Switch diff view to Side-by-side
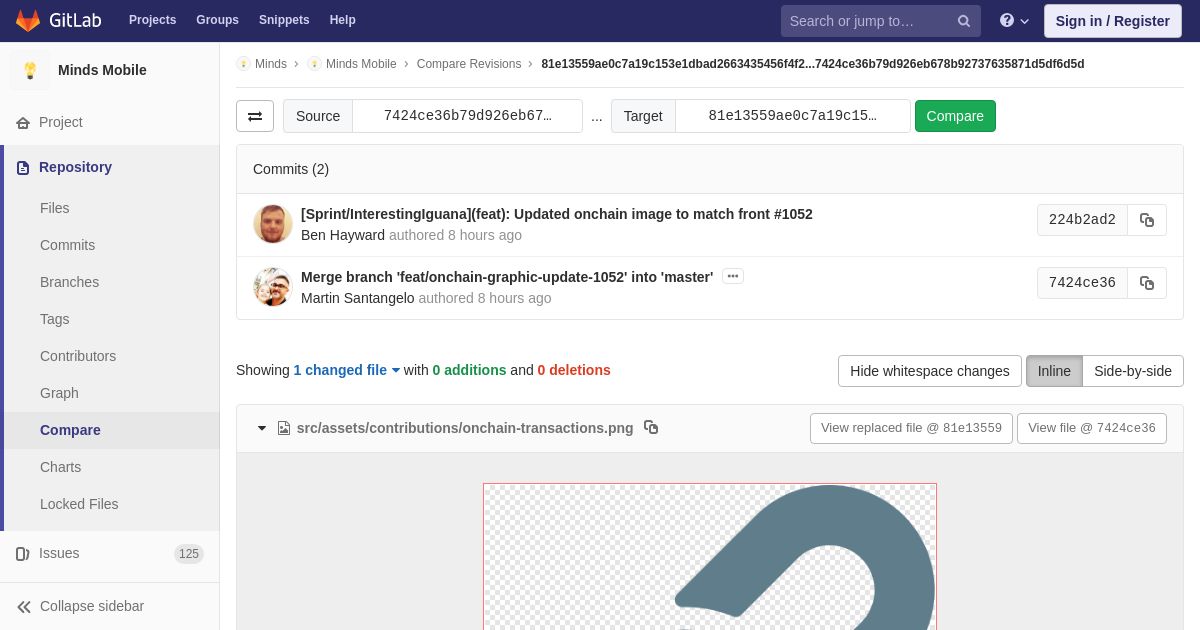 point(1133,371)
